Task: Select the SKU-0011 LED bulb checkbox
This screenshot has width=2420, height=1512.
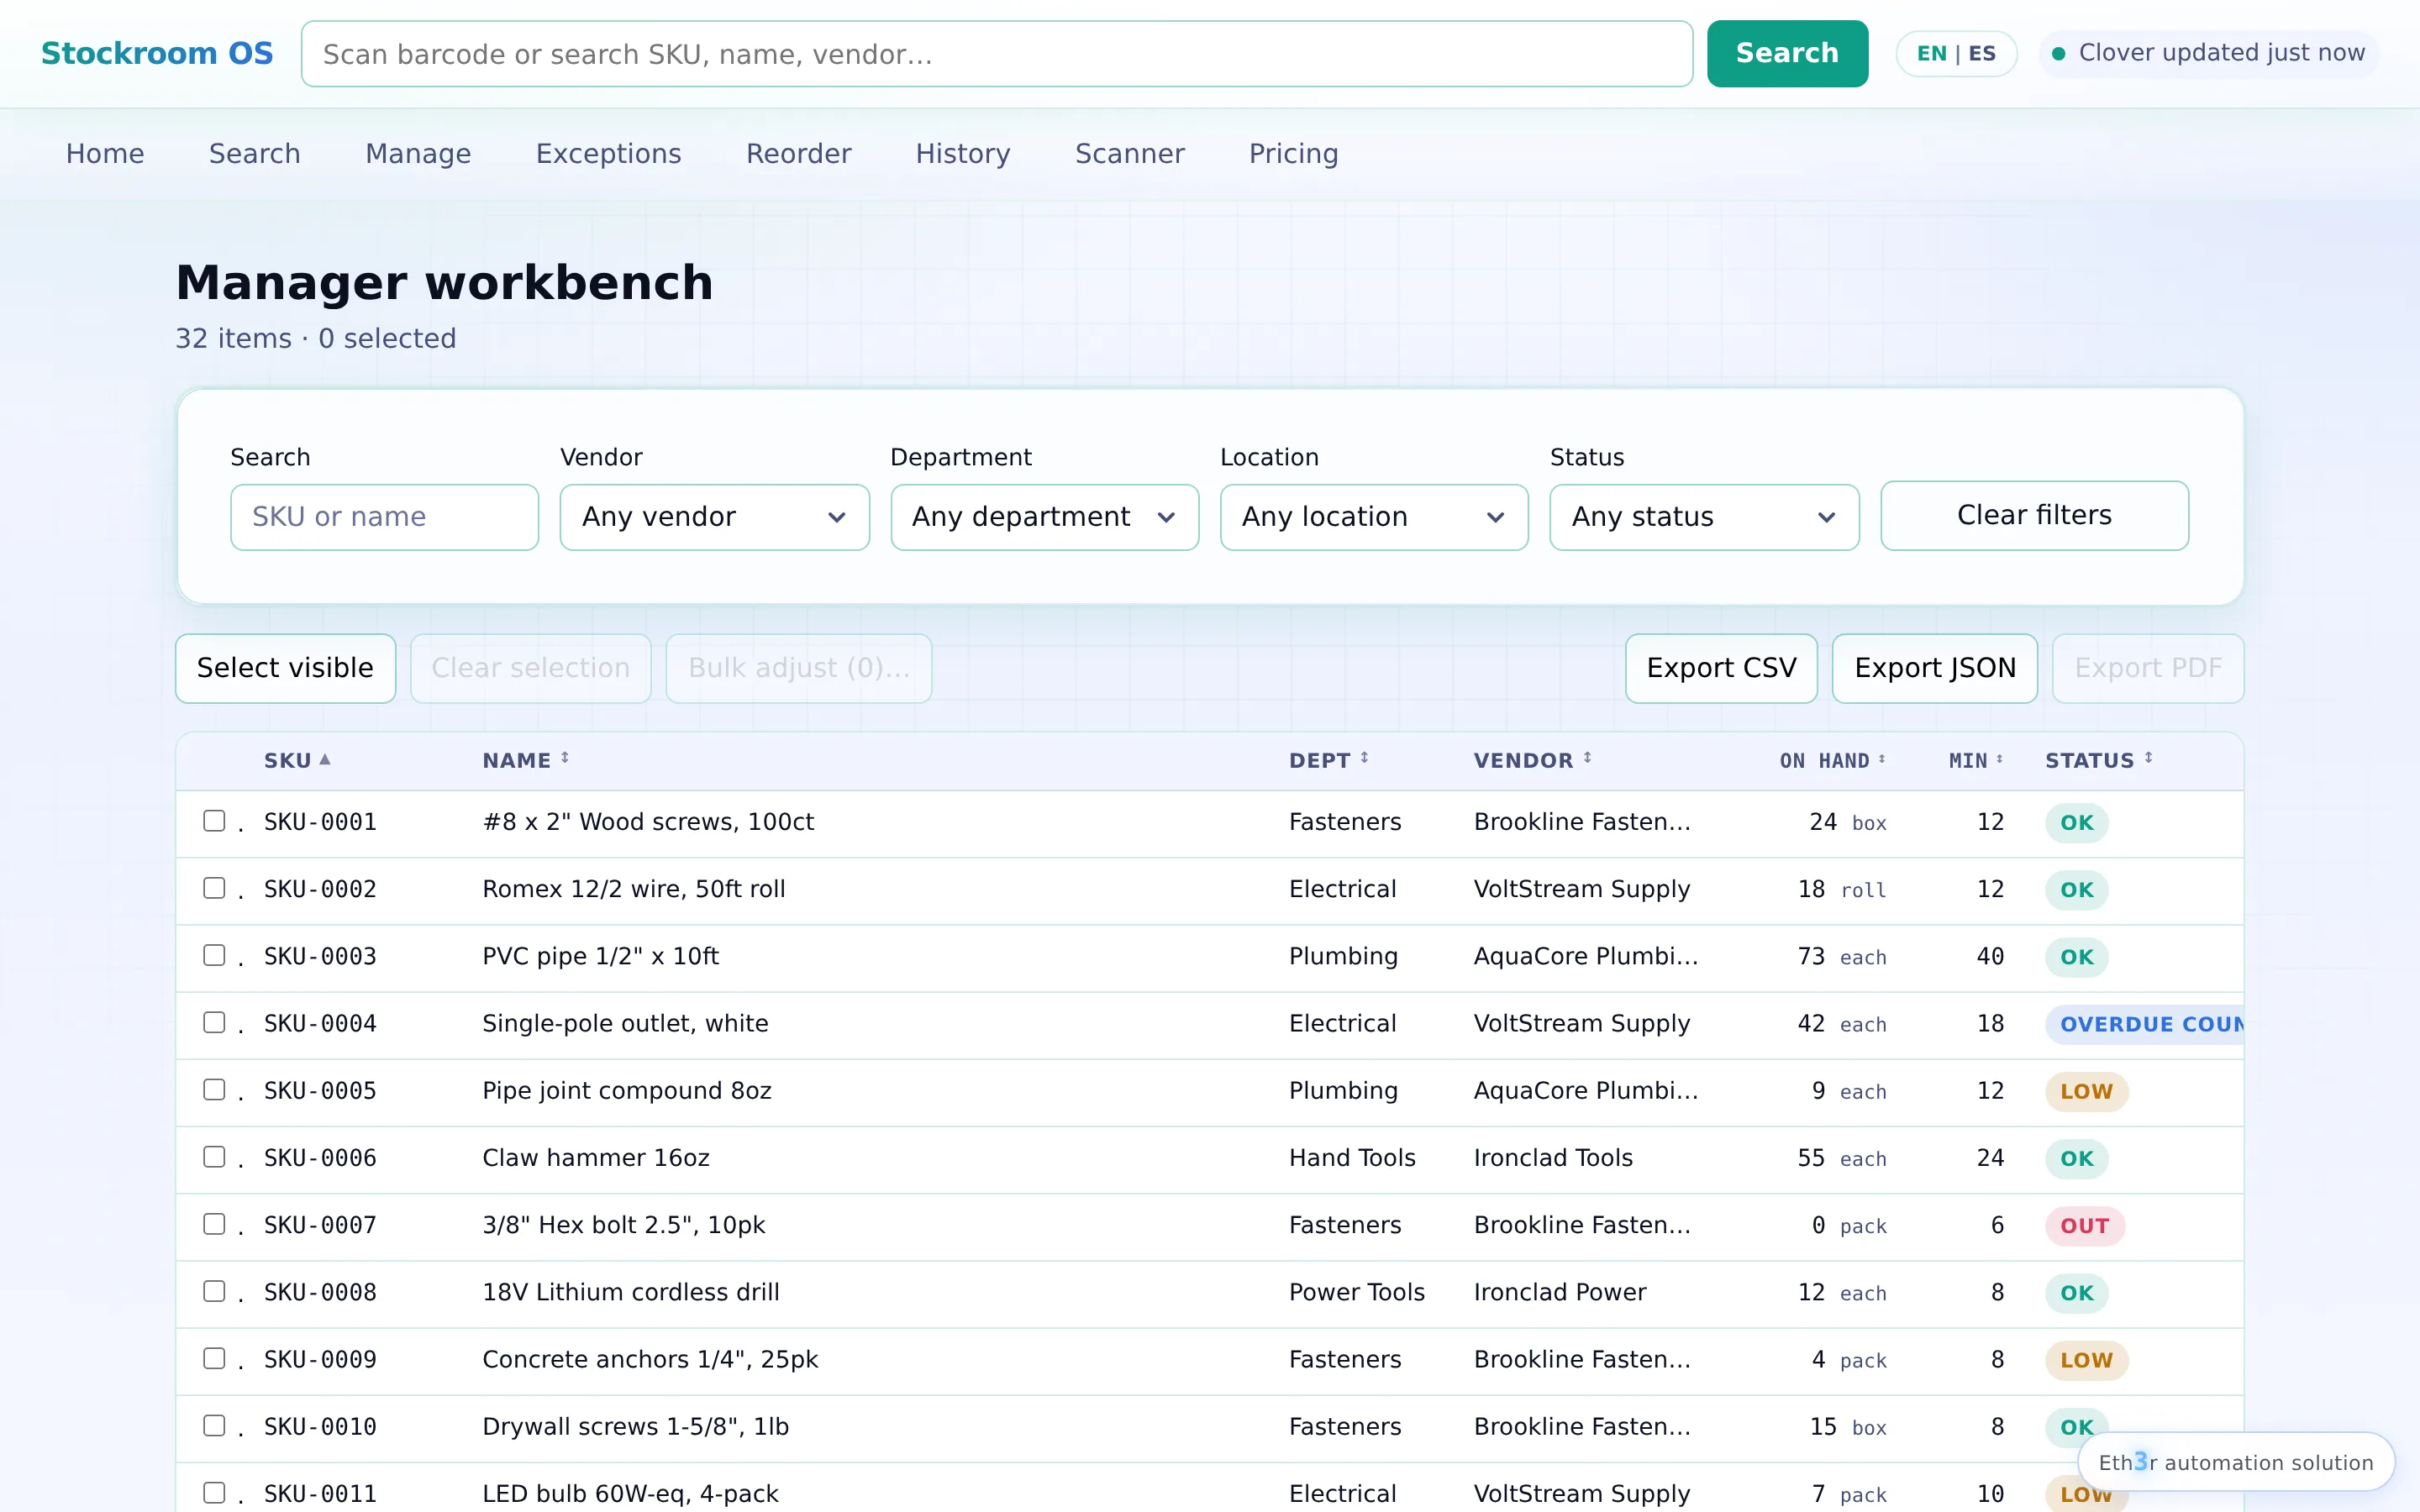Action: [214, 1492]
